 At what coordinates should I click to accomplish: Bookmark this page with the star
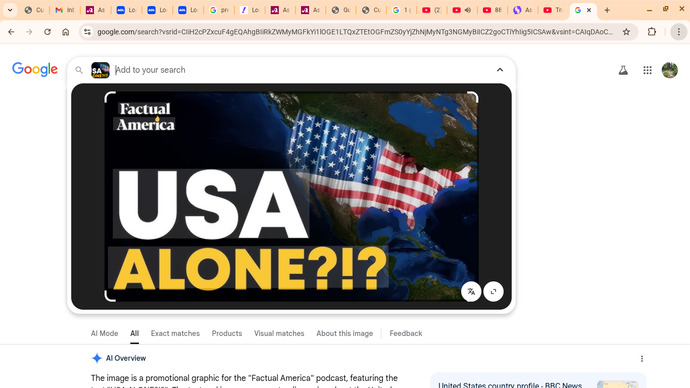pyautogui.click(x=626, y=32)
